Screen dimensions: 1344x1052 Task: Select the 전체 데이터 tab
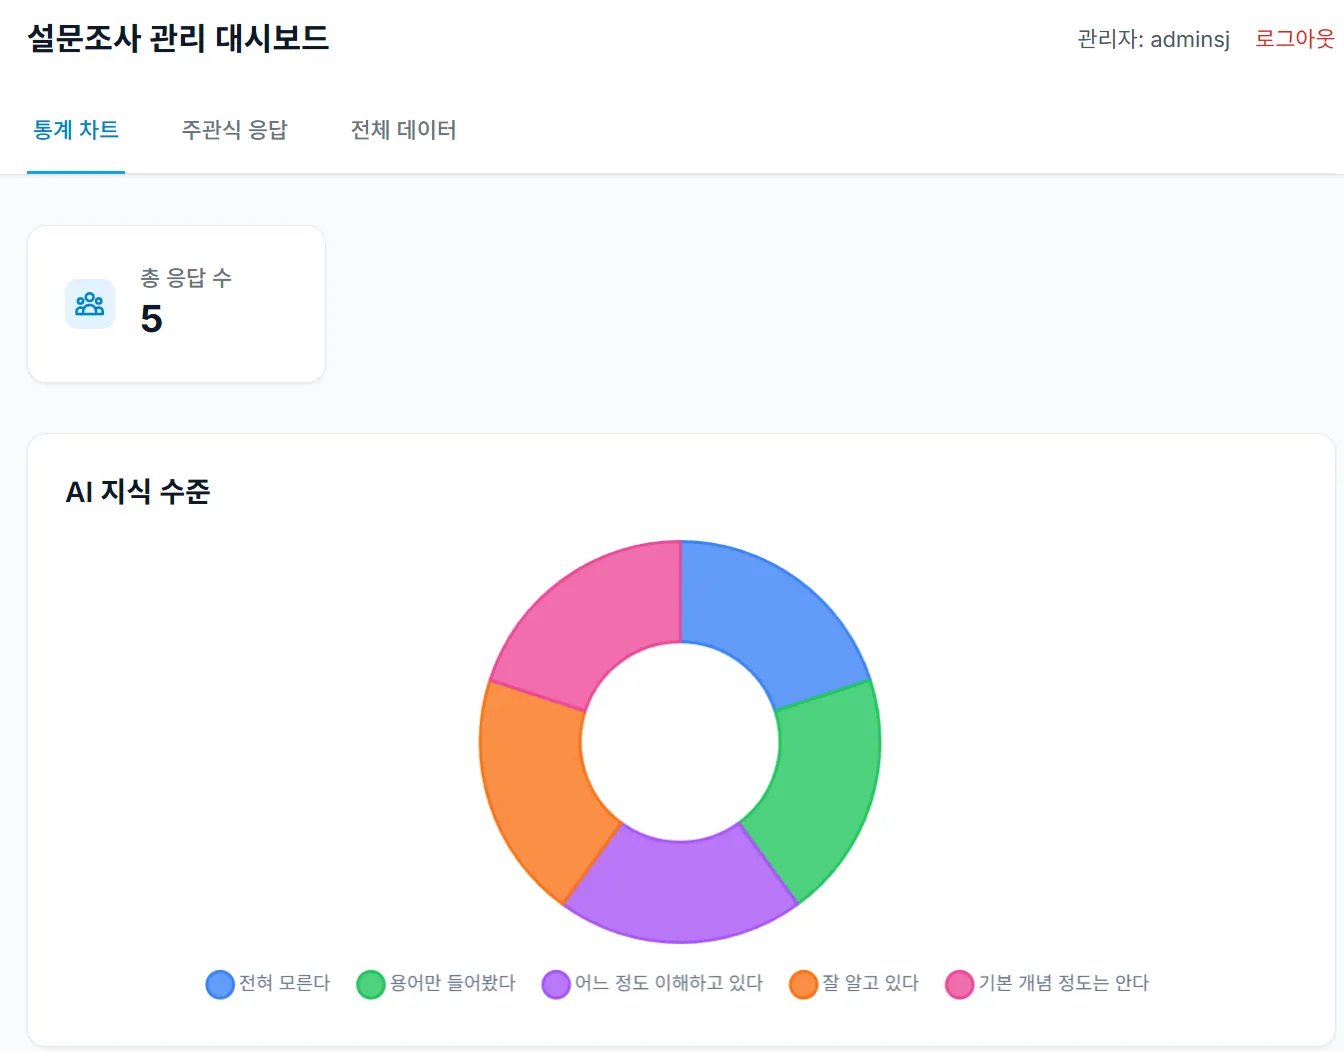(403, 130)
